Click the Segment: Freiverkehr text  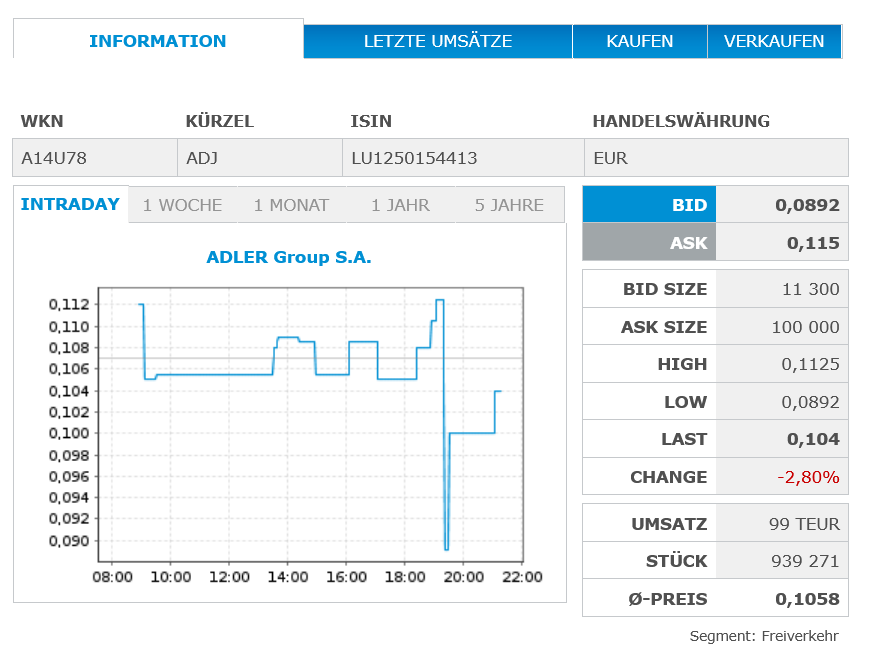point(764,636)
